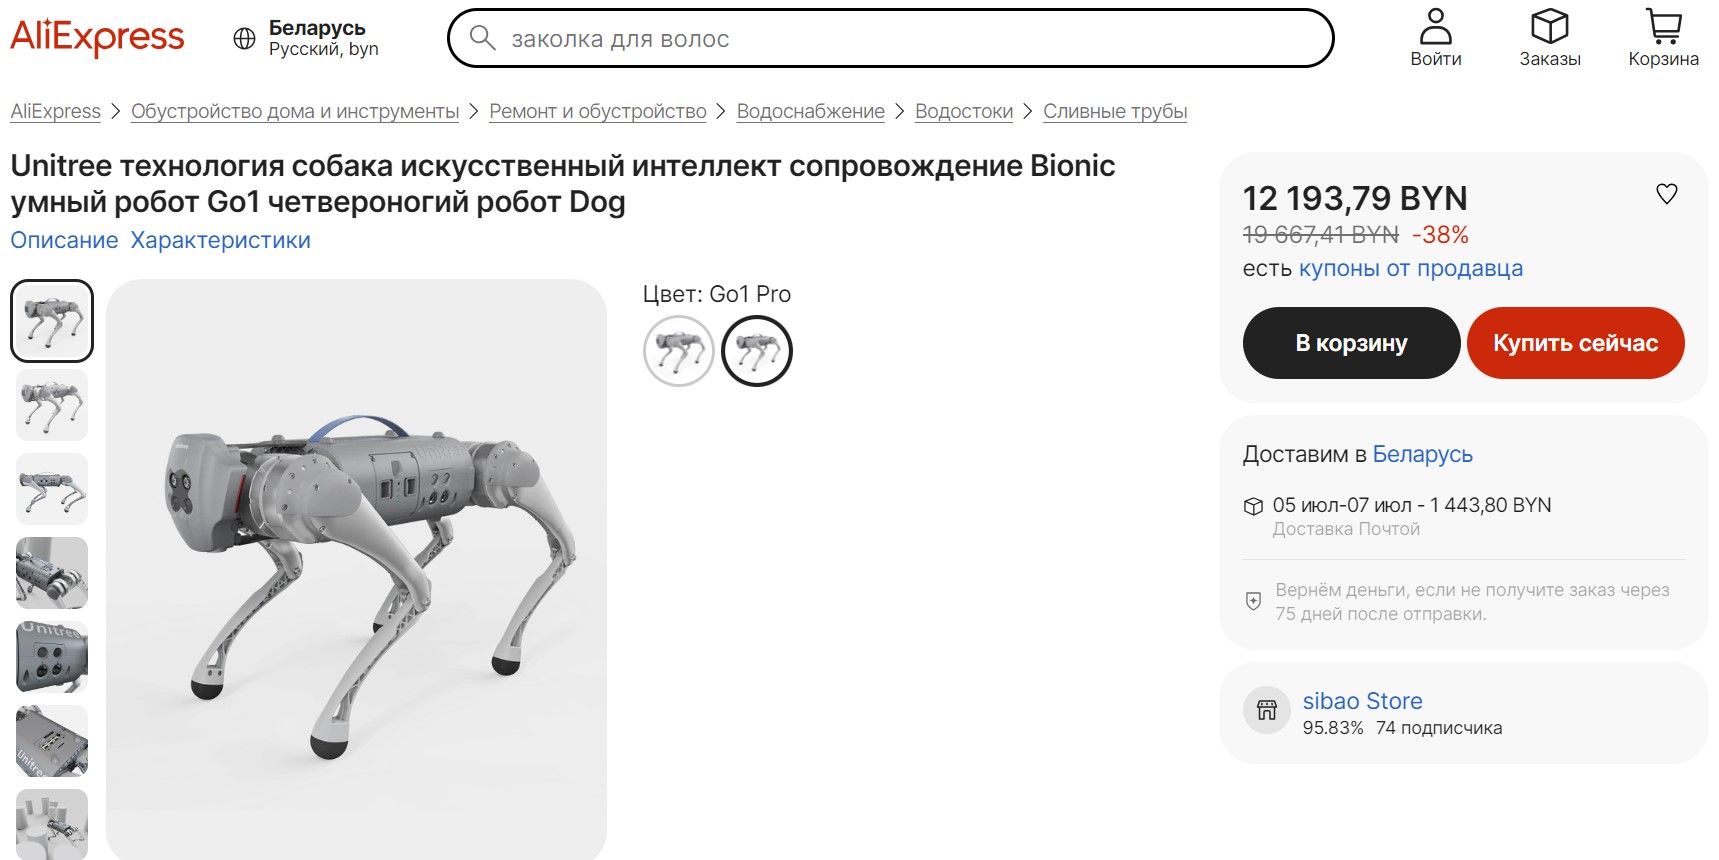Switch to Характеристики section
This screenshot has width=1719, height=860.
[x=220, y=240]
